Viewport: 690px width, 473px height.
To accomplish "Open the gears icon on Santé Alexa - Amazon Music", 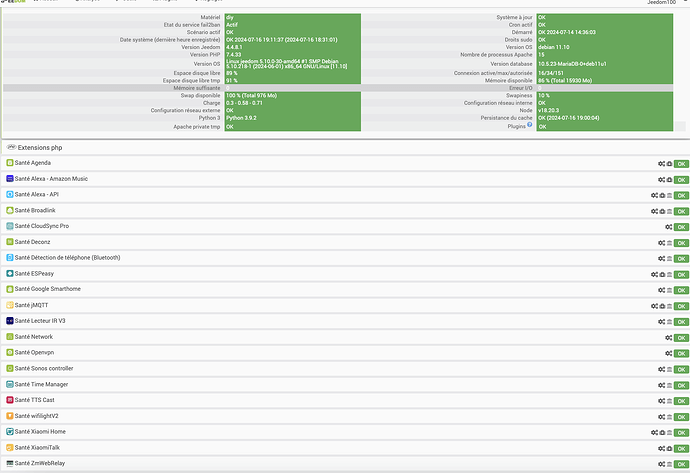I will click(661, 180).
